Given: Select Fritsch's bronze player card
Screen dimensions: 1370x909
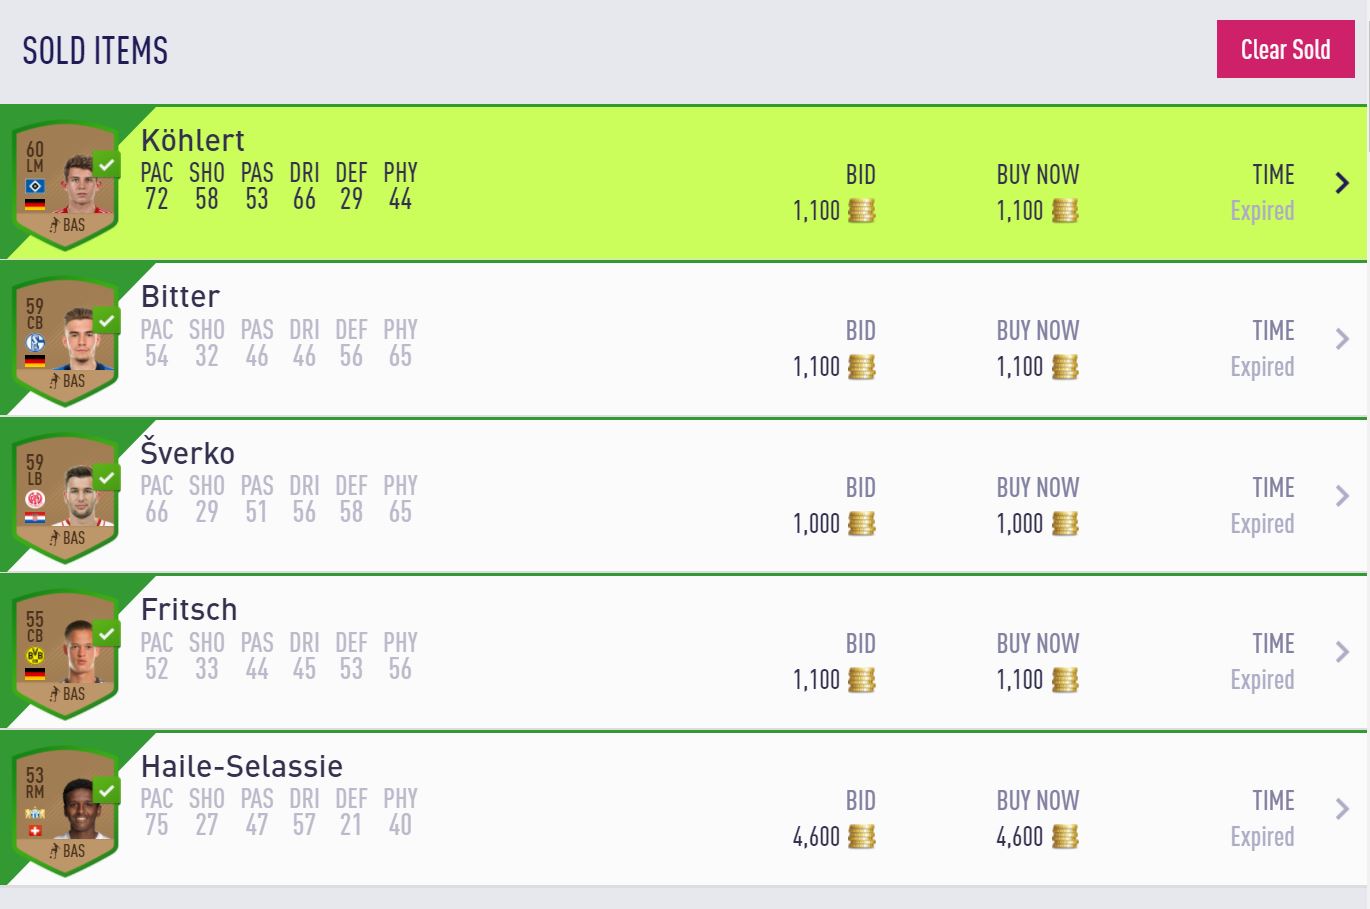Looking at the screenshot, I should click(66, 655).
